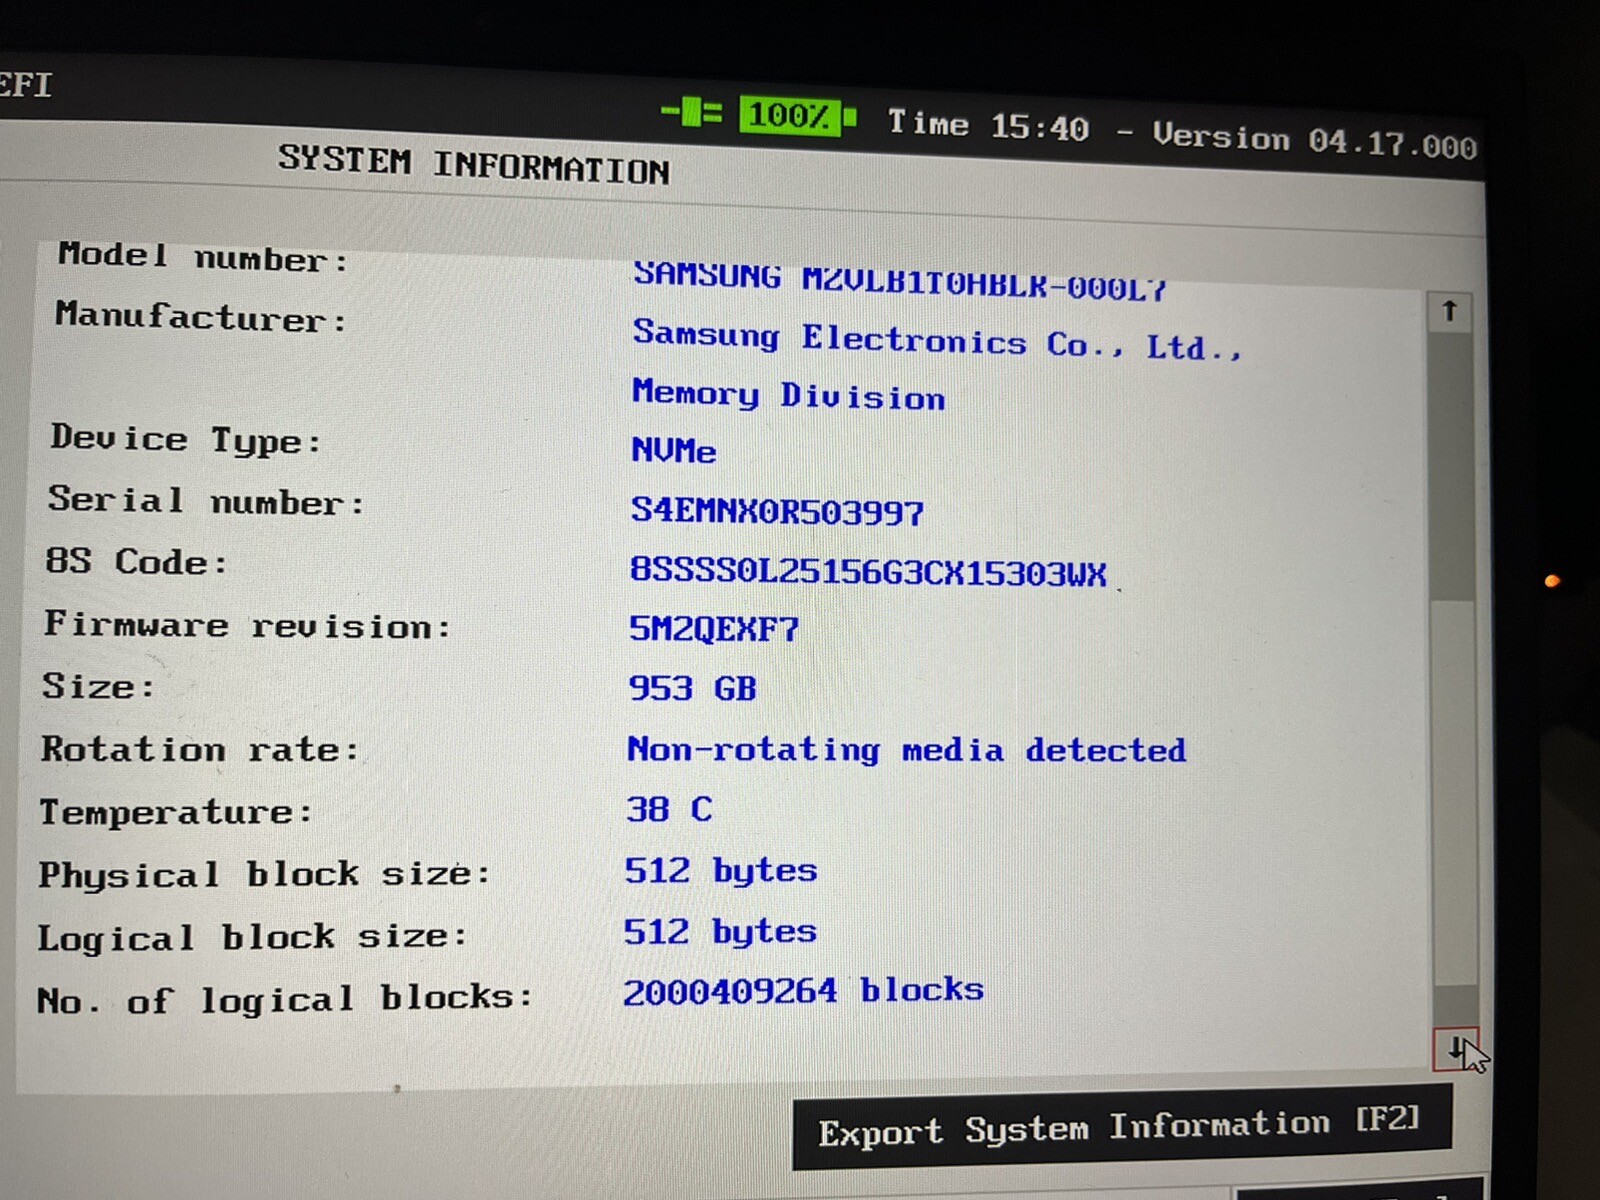Viewport: 1600px width, 1200px height.
Task: Select Samsung Electronics Co., Ltd., text
Action: (937, 340)
